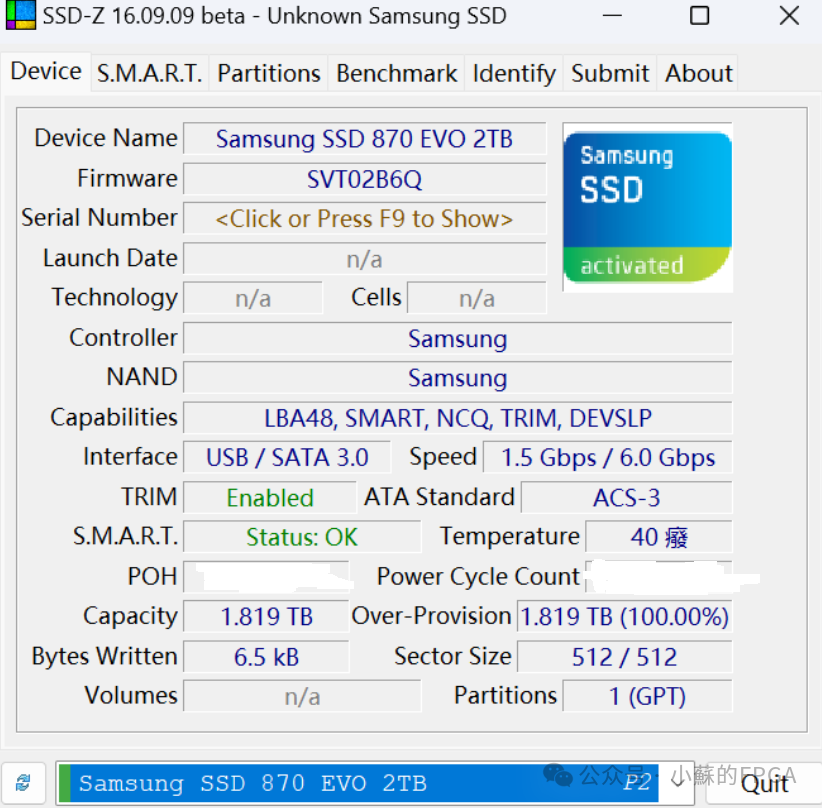The image size is (822, 808).
Task: Click the ATA Standard ACS-3 value
Action: tap(626, 497)
